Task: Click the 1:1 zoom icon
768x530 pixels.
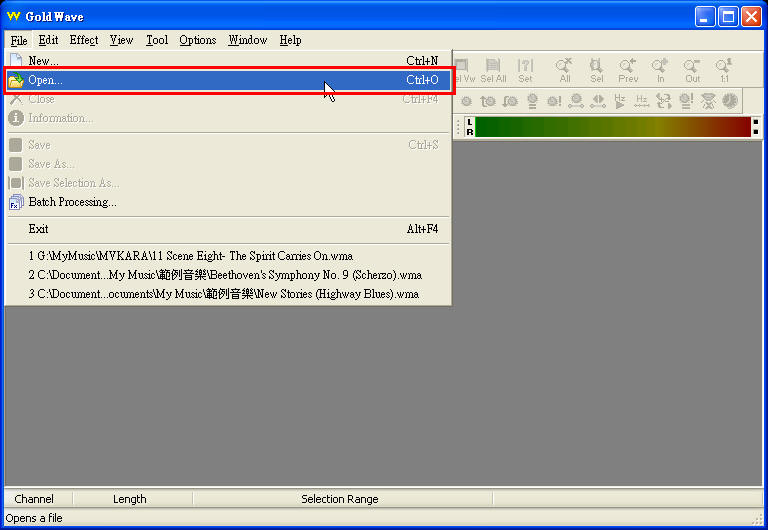Action: coord(723,69)
